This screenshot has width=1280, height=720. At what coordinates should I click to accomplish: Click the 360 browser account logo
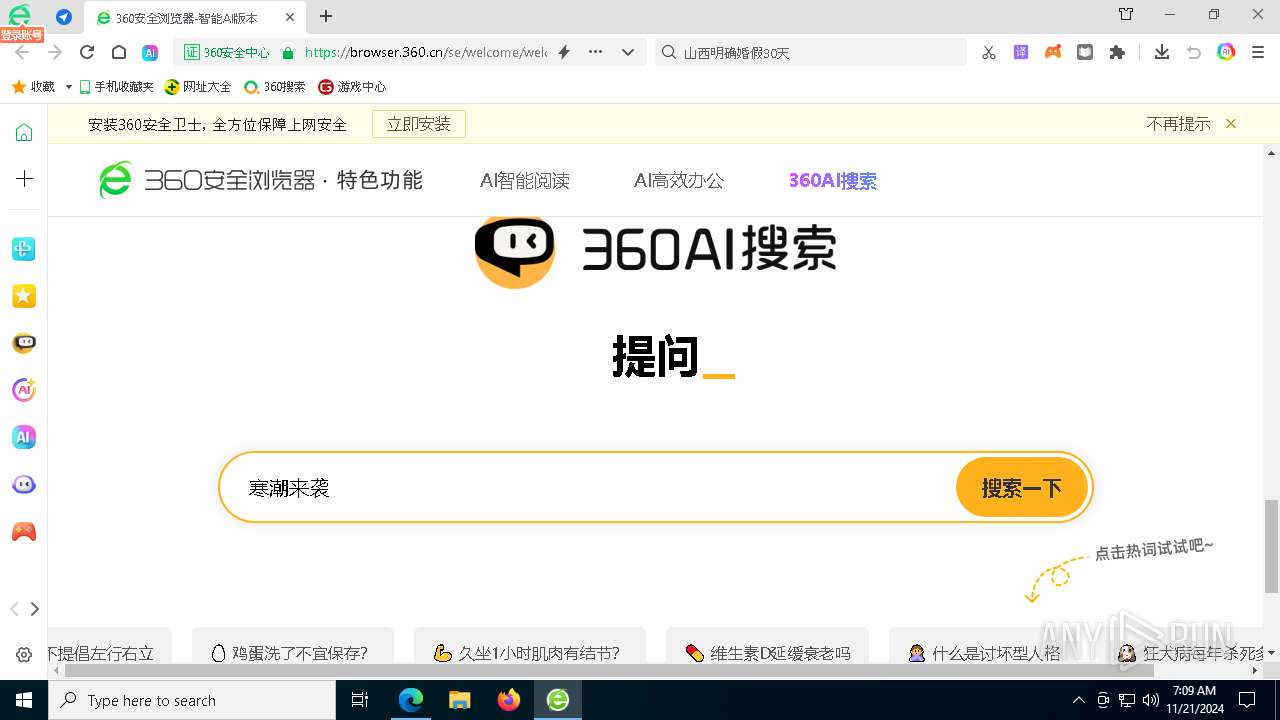18,16
